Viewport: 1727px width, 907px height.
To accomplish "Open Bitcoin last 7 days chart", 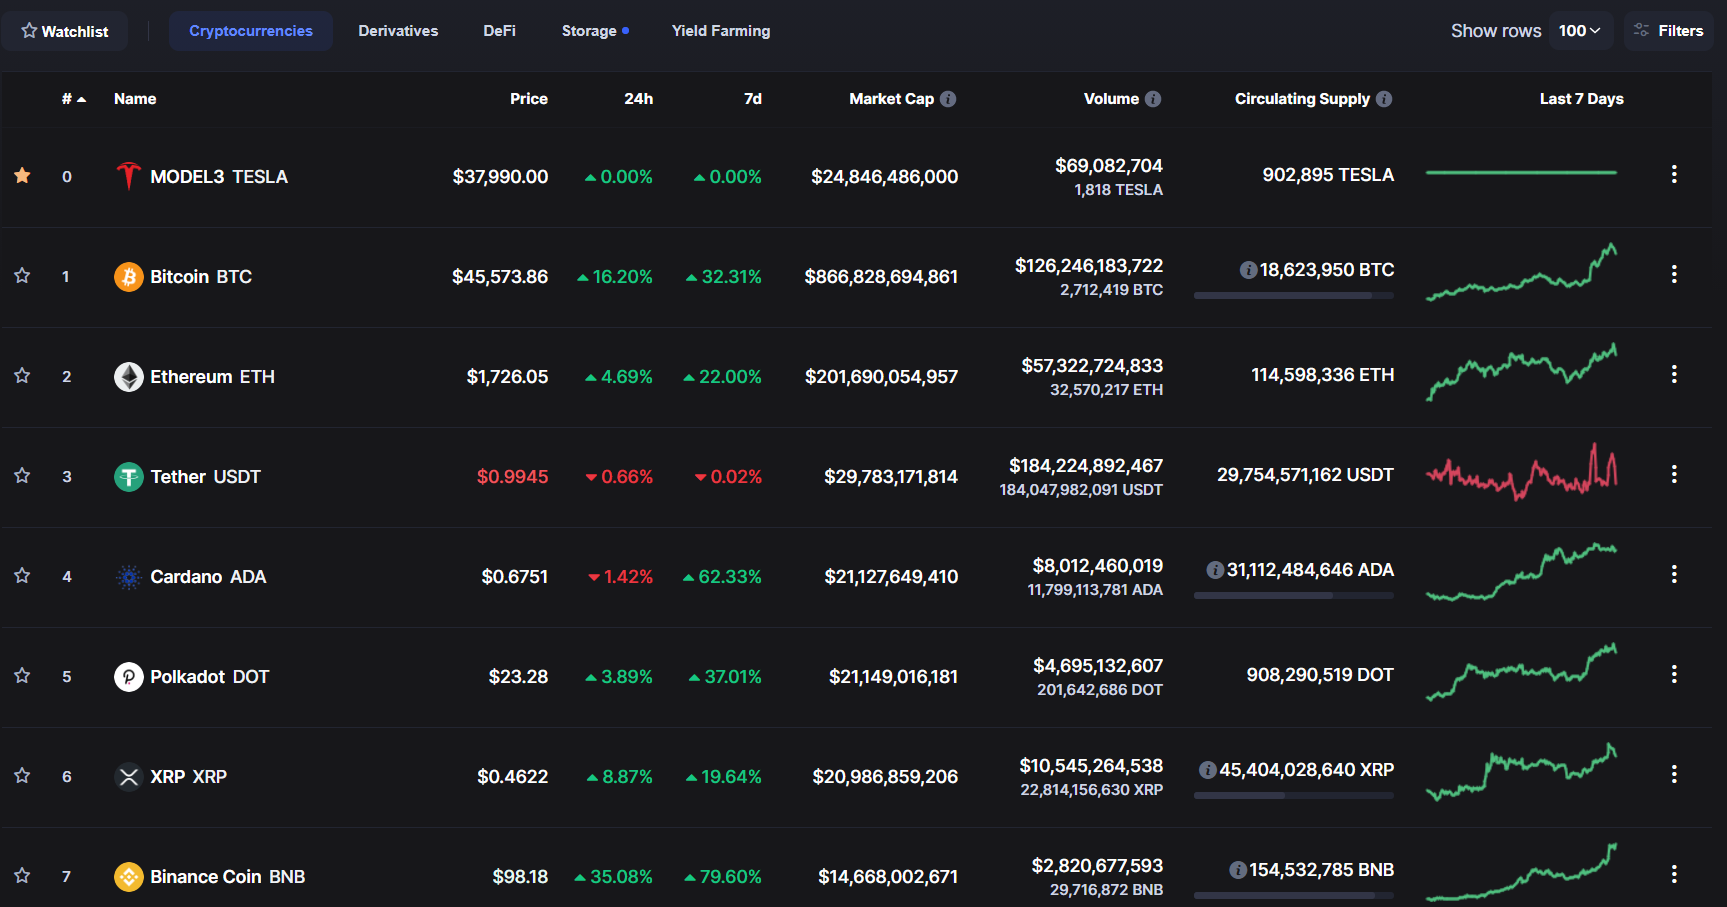I will click(x=1521, y=272).
